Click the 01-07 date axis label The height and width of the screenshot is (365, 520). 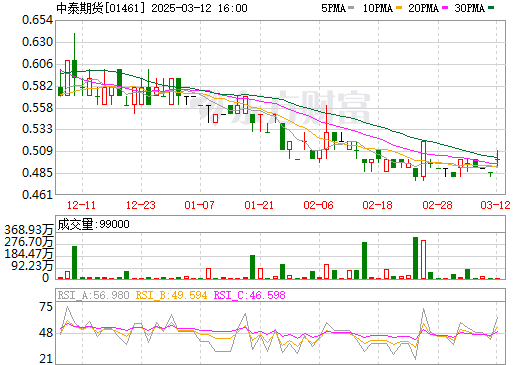click(x=199, y=205)
